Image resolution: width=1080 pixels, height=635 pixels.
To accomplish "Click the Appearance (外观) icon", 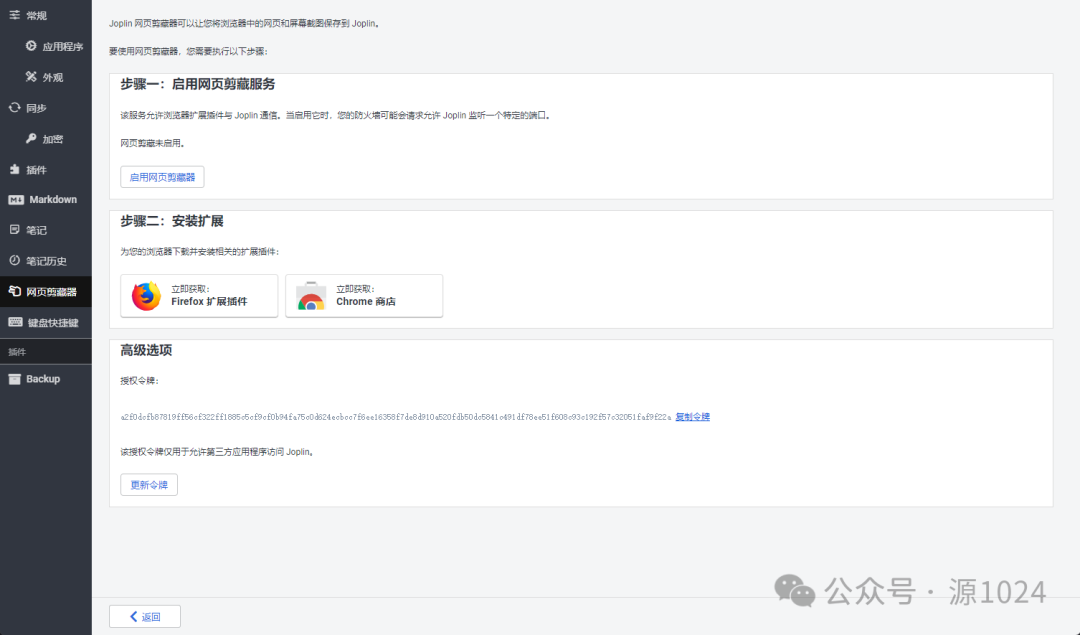I will pyautogui.click(x=31, y=76).
